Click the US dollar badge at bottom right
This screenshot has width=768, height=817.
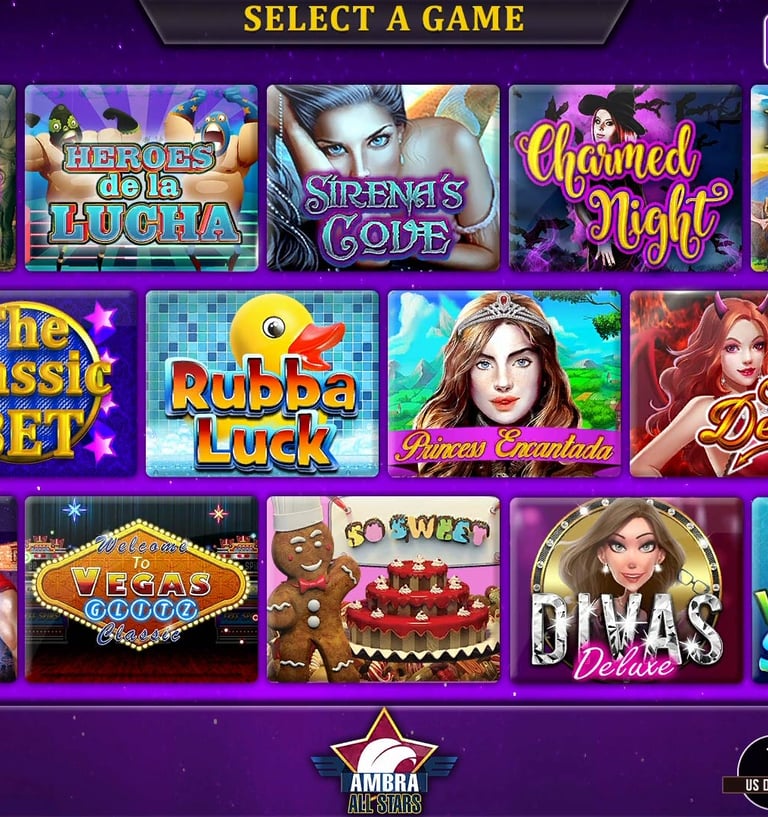[x=752, y=774]
